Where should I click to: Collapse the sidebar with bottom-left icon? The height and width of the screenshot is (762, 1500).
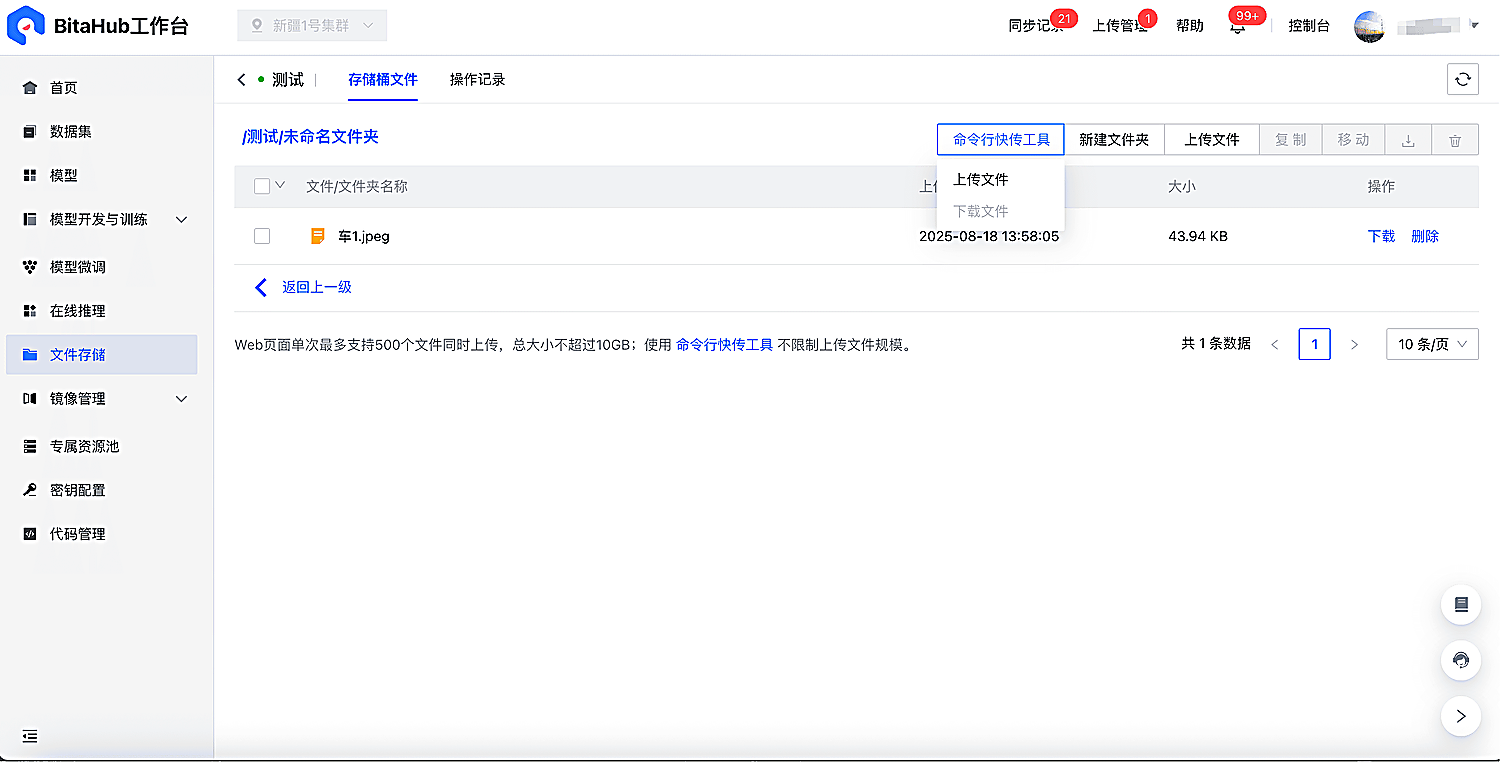(30, 736)
